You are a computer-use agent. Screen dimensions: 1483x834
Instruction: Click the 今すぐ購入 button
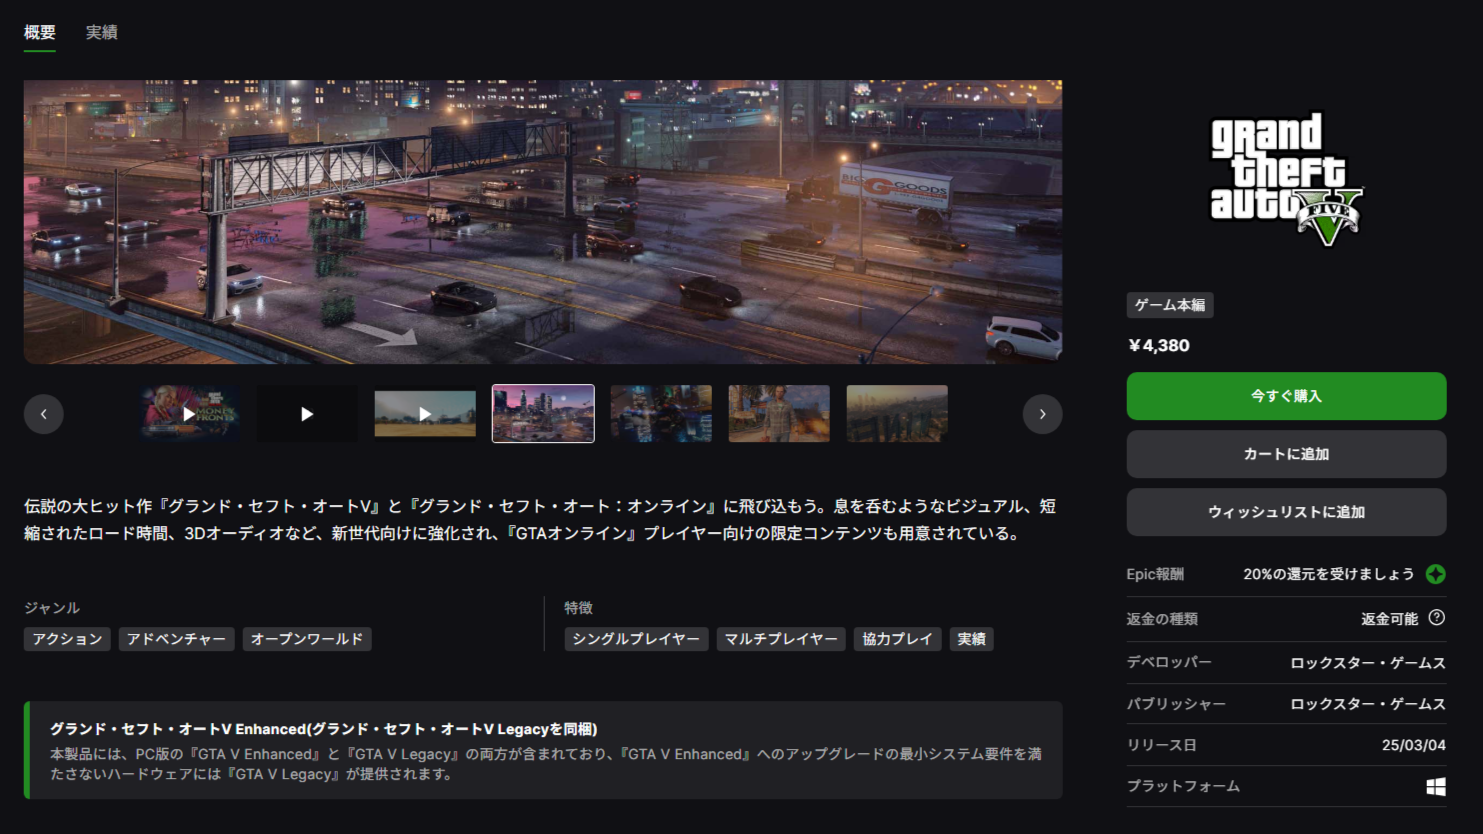(x=1286, y=396)
